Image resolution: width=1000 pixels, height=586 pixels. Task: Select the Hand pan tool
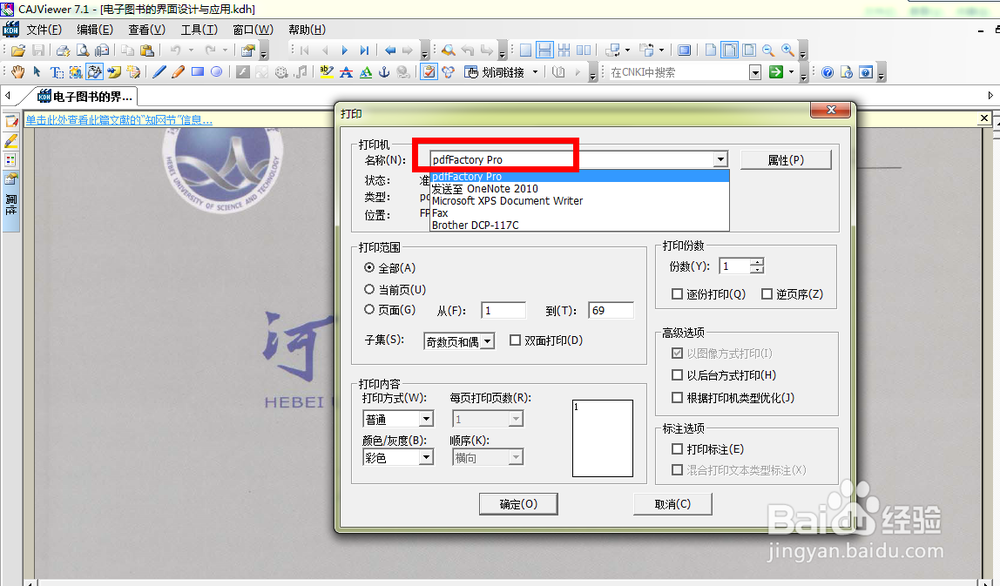pos(18,72)
